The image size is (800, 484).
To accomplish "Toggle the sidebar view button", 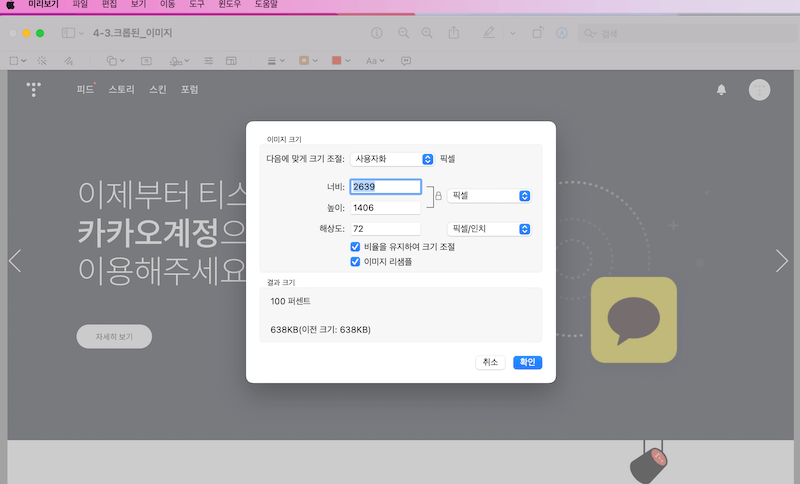I will pos(68,33).
